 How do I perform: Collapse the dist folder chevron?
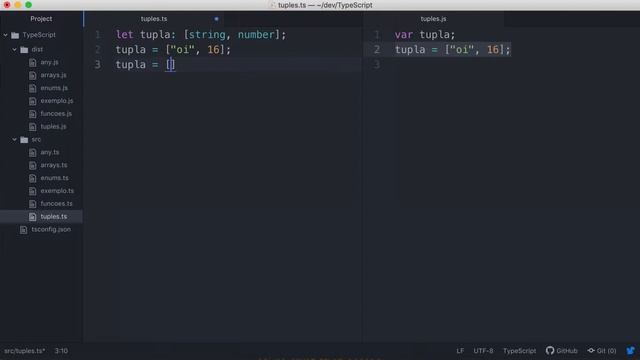14,49
